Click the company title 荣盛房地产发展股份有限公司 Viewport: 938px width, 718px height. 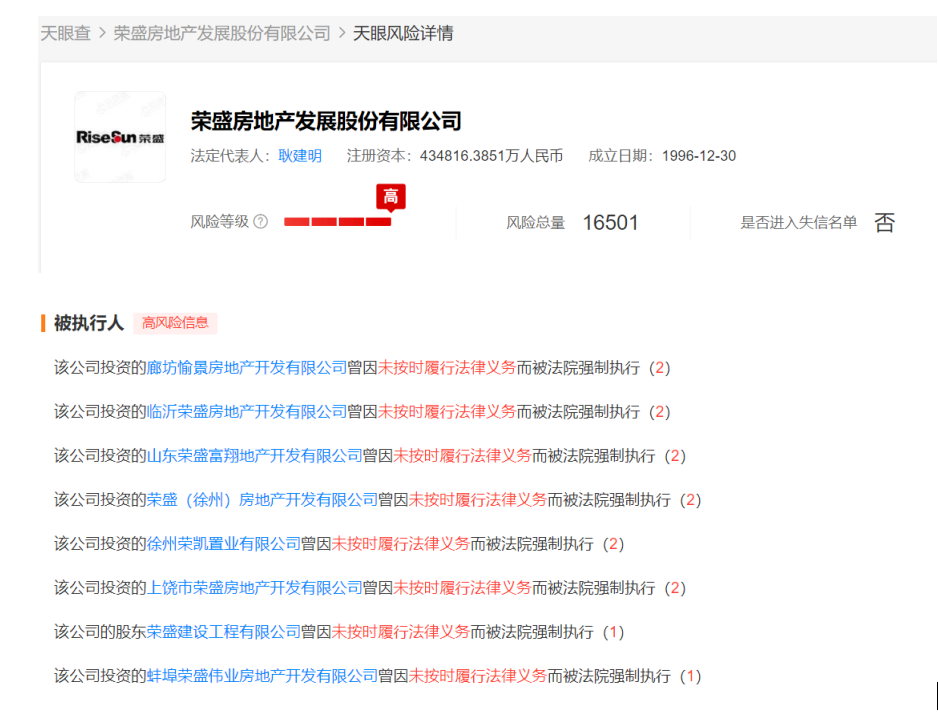[326, 121]
